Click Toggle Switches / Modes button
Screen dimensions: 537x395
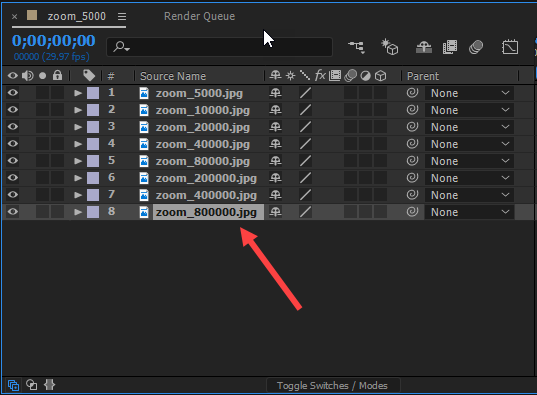(x=333, y=385)
